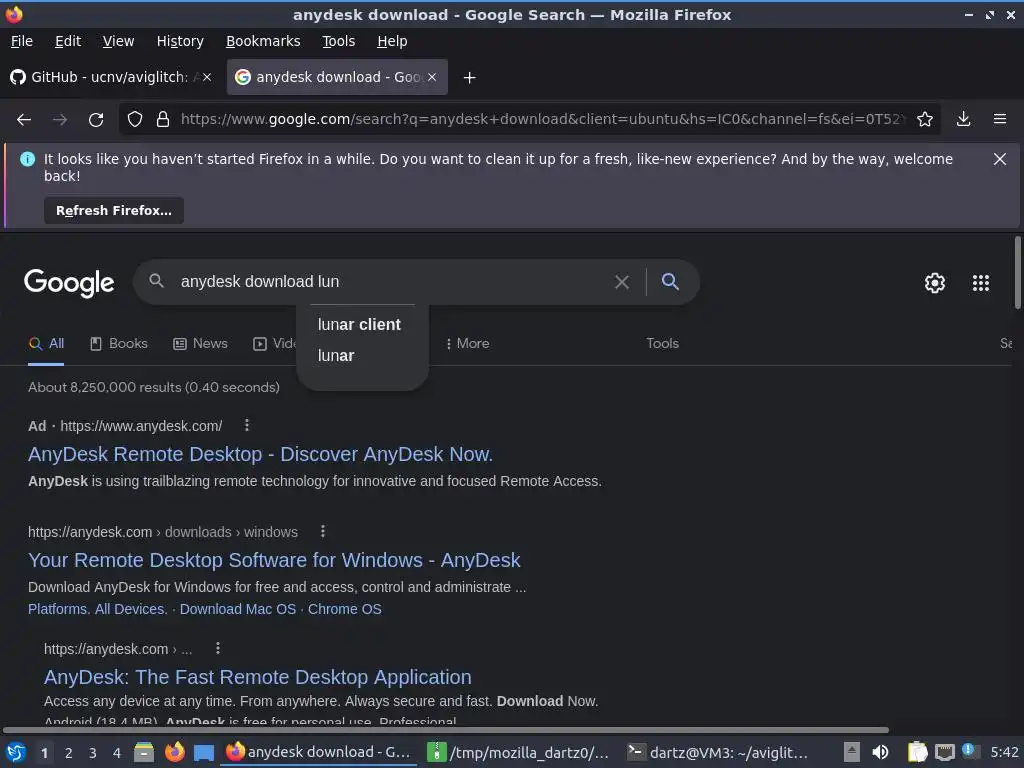Launch file manager from taskbar
This screenshot has width=1024, height=768.
(144, 752)
